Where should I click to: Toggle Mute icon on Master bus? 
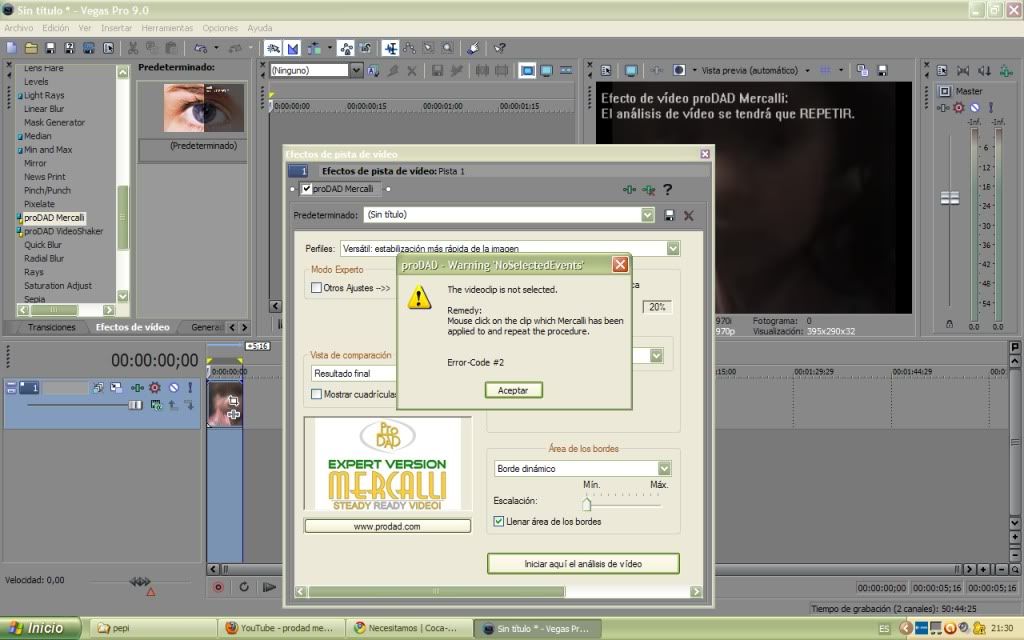(x=974, y=108)
